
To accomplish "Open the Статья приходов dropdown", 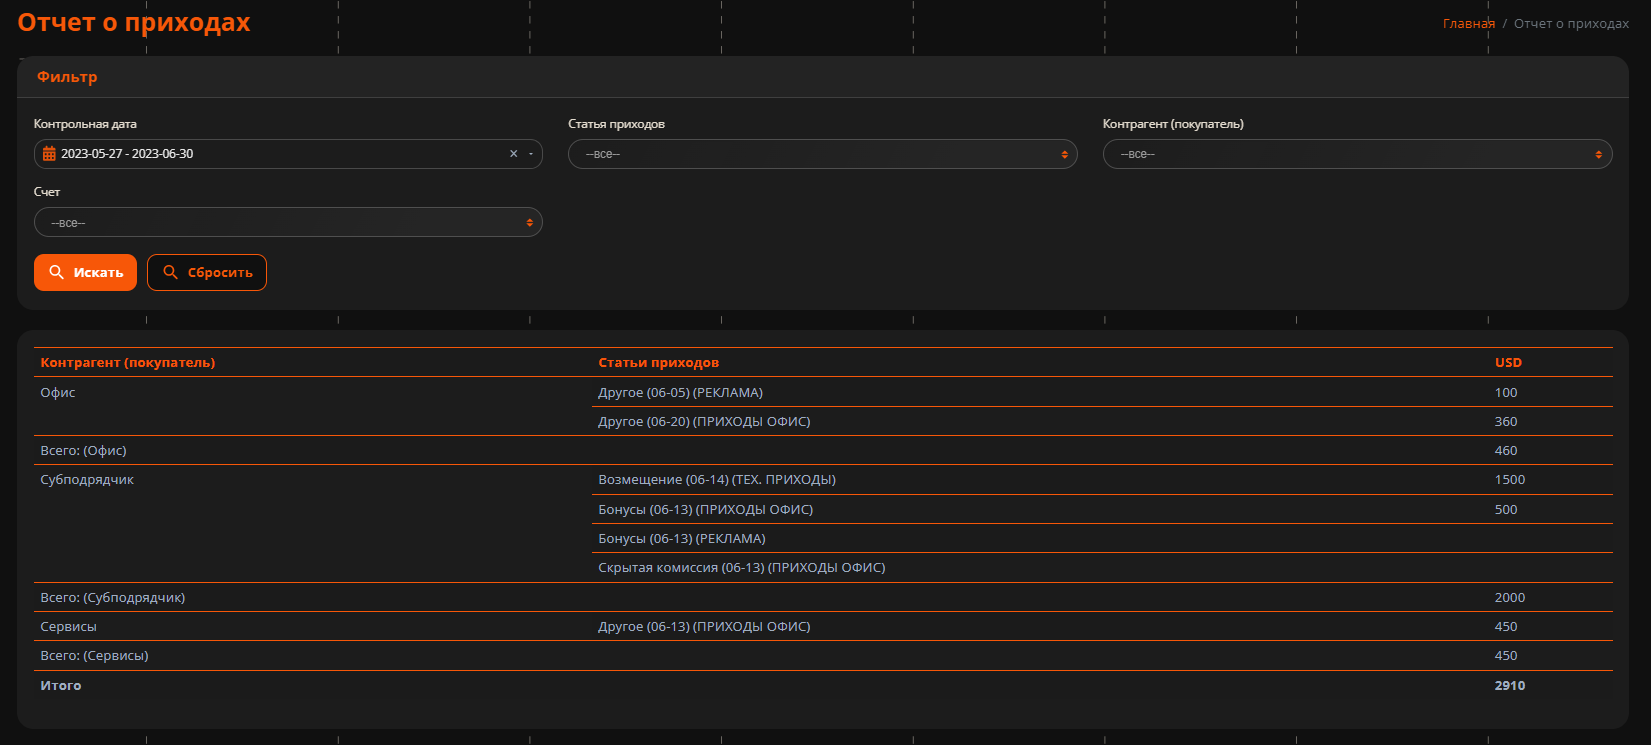I will (x=822, y=154).
